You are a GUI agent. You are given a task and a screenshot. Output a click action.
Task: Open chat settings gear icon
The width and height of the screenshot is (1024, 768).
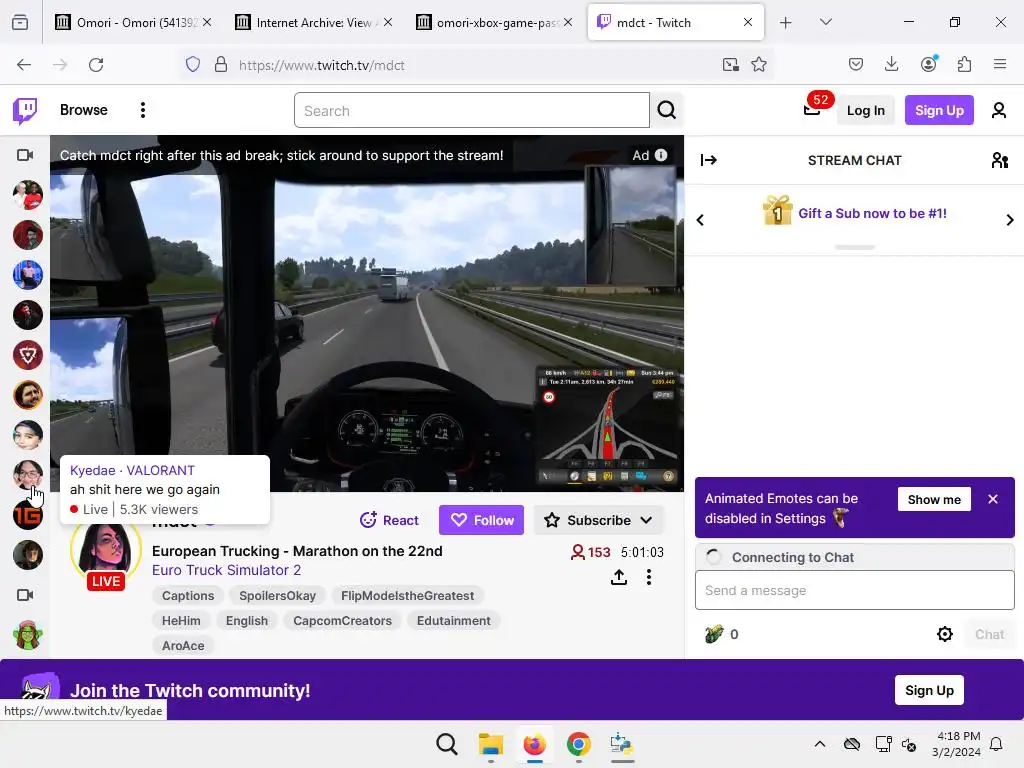(944, 634)
